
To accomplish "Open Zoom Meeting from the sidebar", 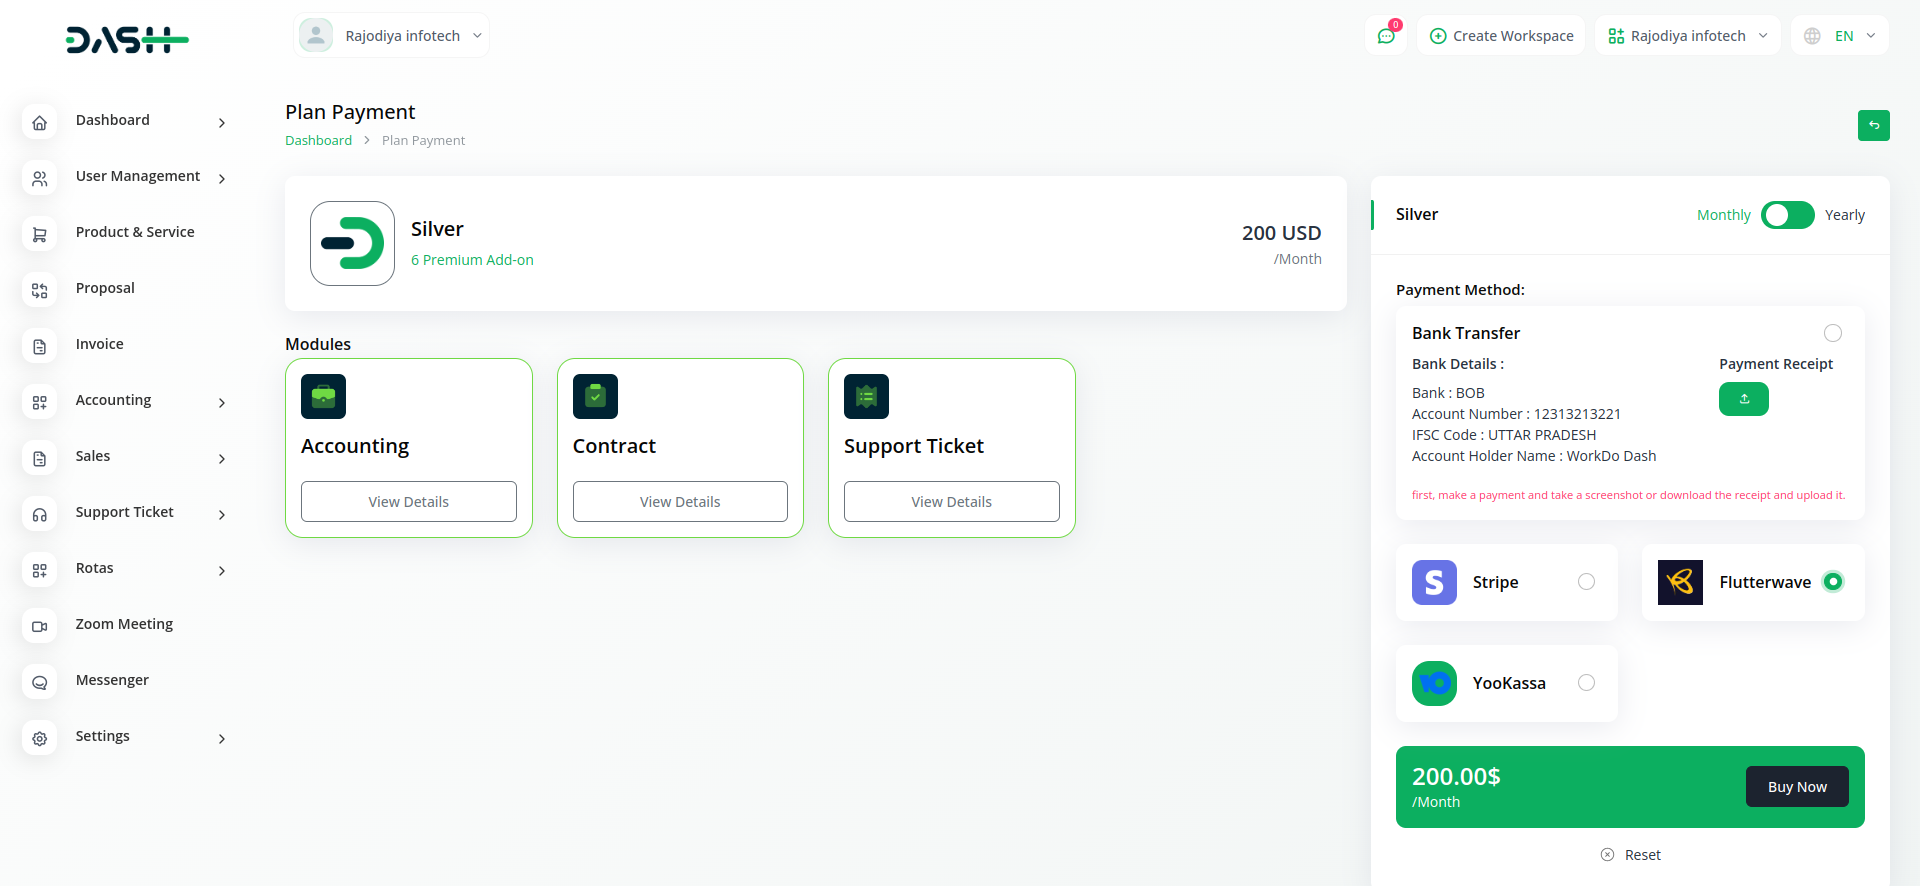I will [x=124, y=624].
